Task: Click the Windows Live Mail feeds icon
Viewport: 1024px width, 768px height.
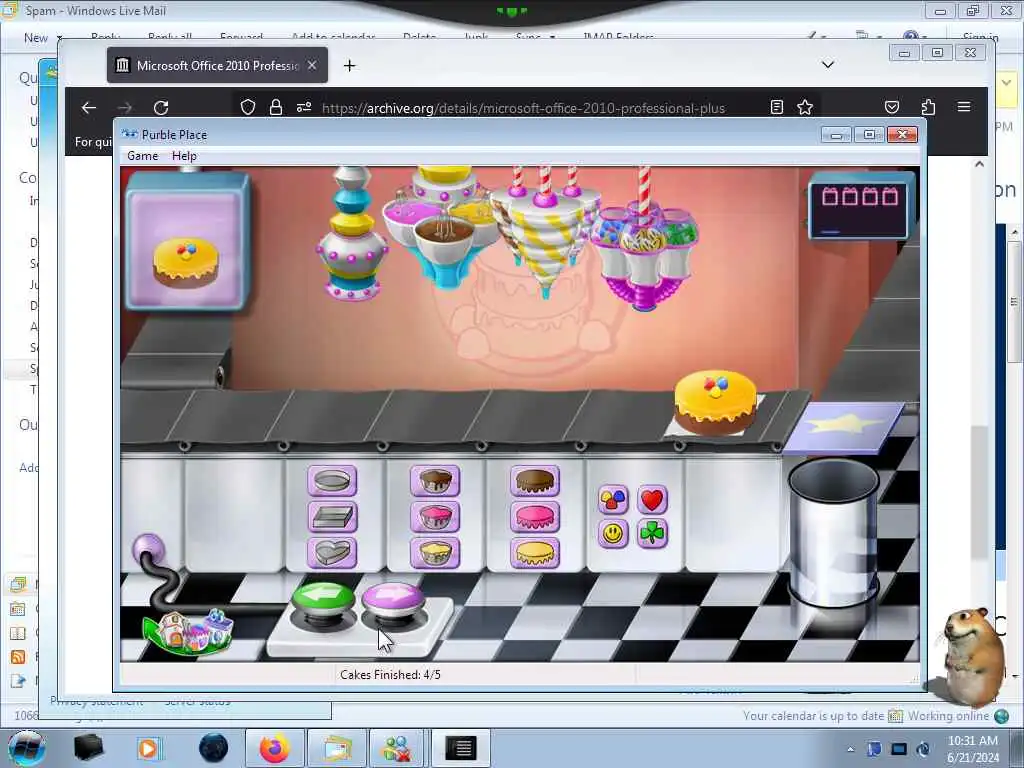Action: tap(18, 656)
